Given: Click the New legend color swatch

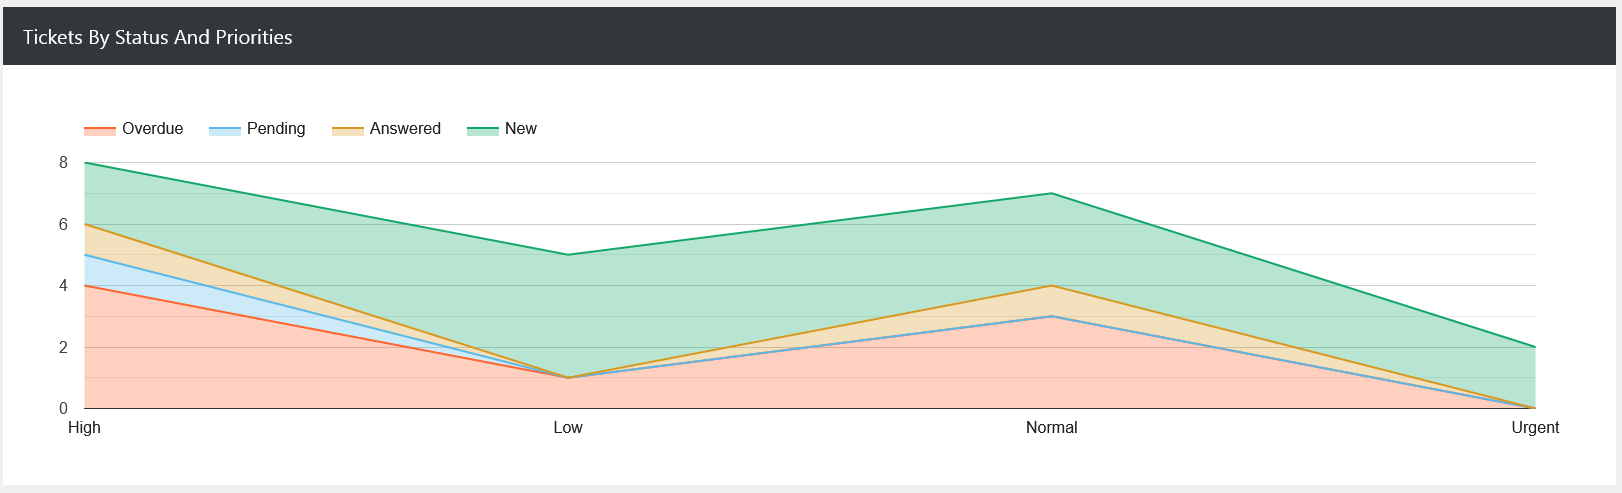Looking at the screenshot, I should pos(483,130).
